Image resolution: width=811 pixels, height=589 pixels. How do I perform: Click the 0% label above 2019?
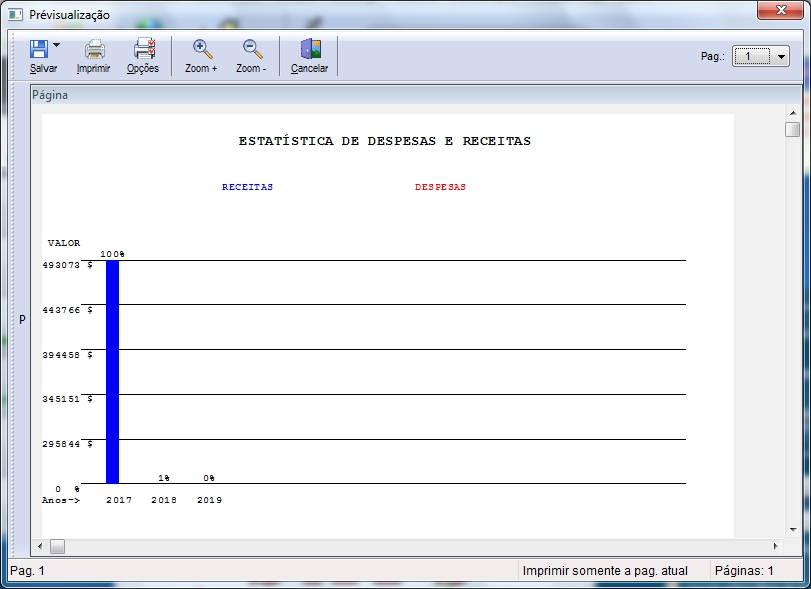[x=209, y=478]
